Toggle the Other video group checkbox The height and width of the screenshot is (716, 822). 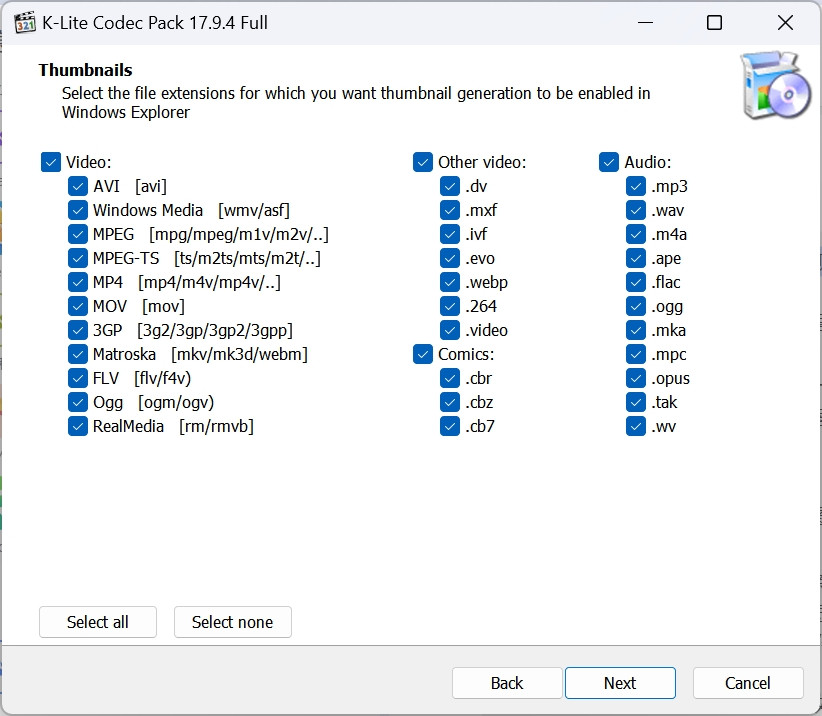click(x=423, y=162)
